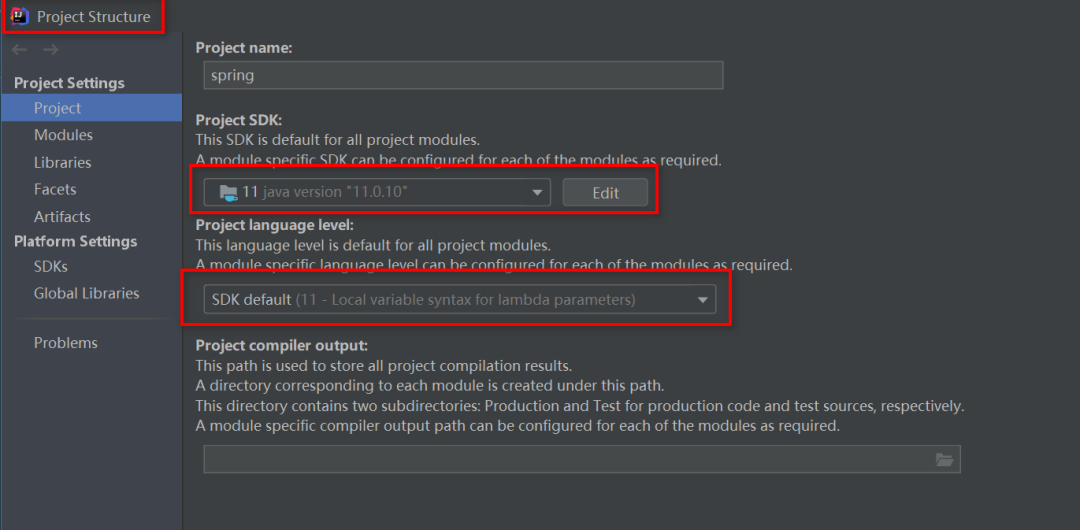Click the back navigation arrow
The height and width of the screenshot is (530, 1080).
point(20,49)
